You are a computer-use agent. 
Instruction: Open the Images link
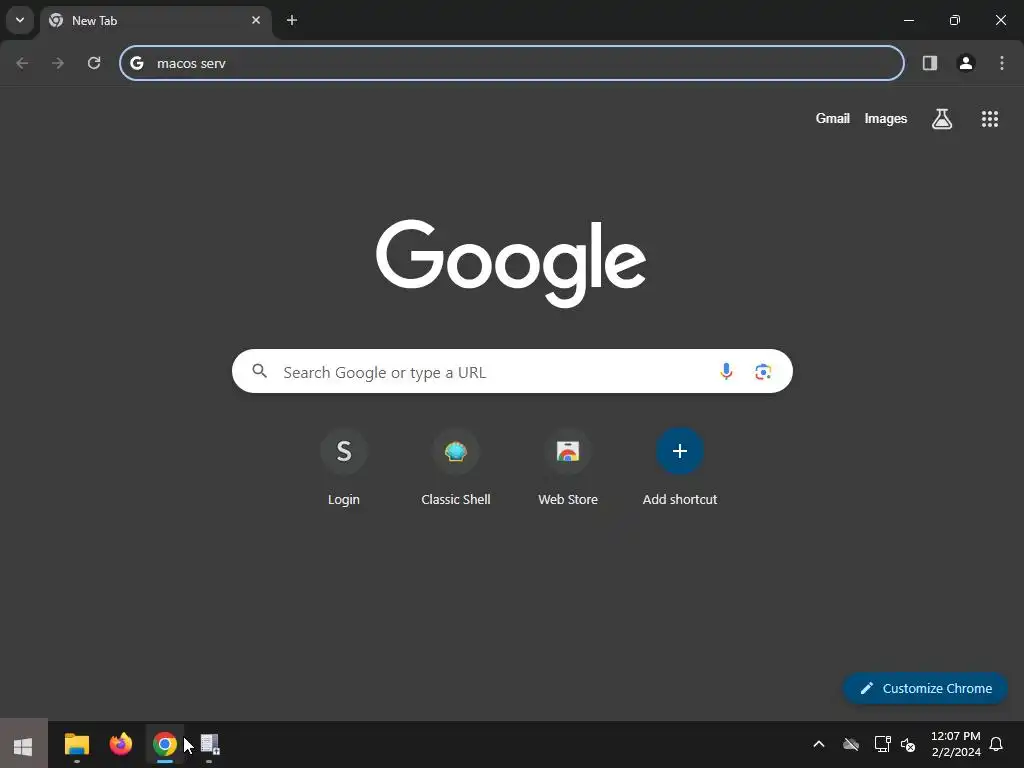tap(886, 118)
